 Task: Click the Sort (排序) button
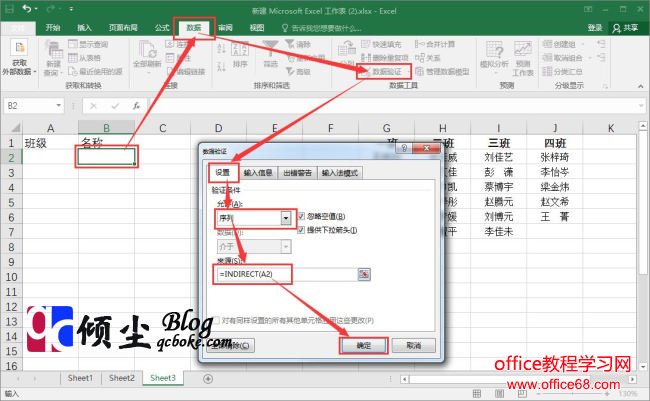(240, 55)
